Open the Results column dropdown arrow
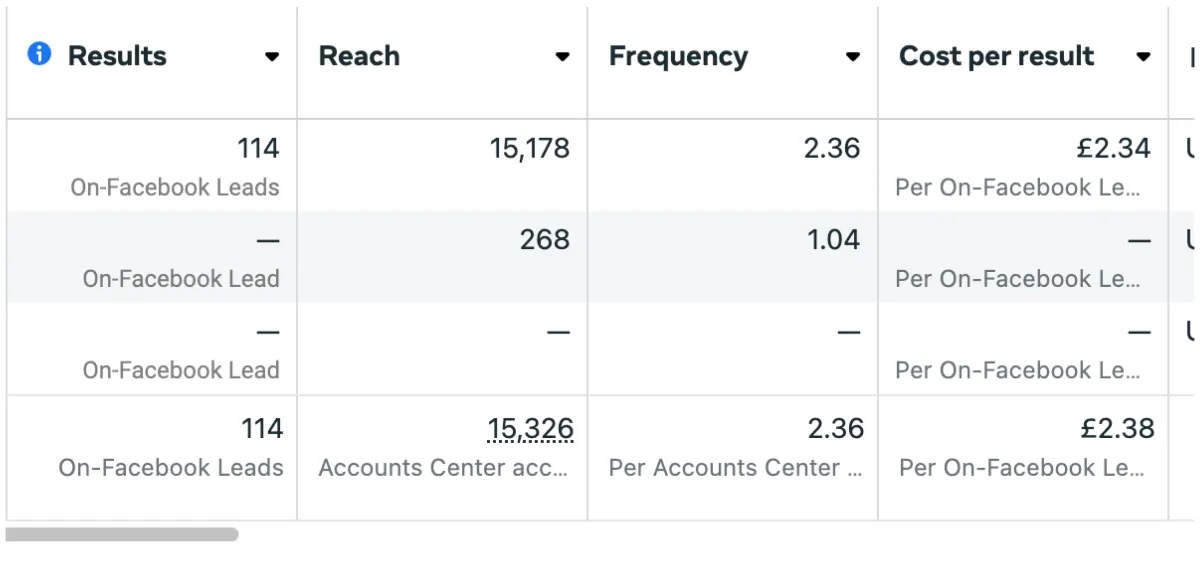The width and height of the screenshot is (1200, 584). pos(272,57)
